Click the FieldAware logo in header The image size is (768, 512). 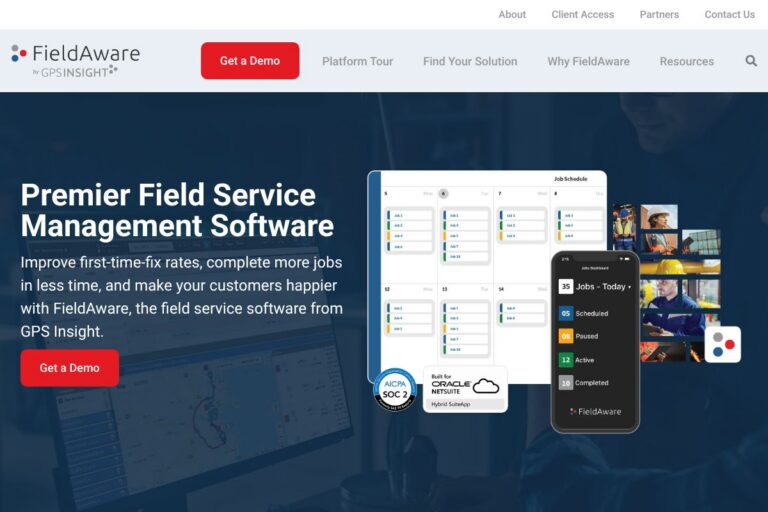pyautogui.click(x=76, y=60)
